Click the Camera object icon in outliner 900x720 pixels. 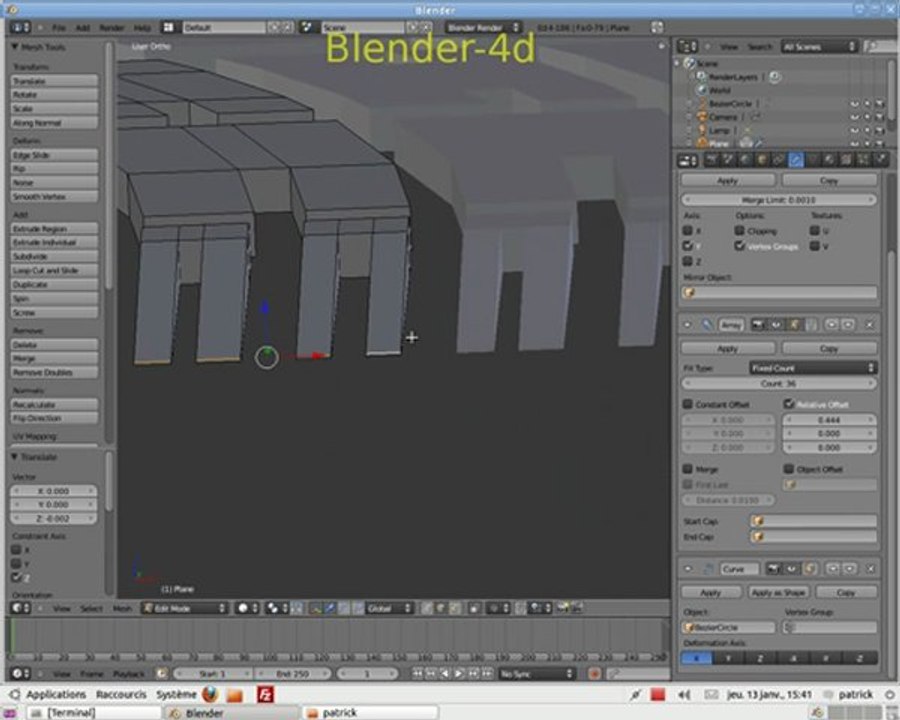point(701,117)
